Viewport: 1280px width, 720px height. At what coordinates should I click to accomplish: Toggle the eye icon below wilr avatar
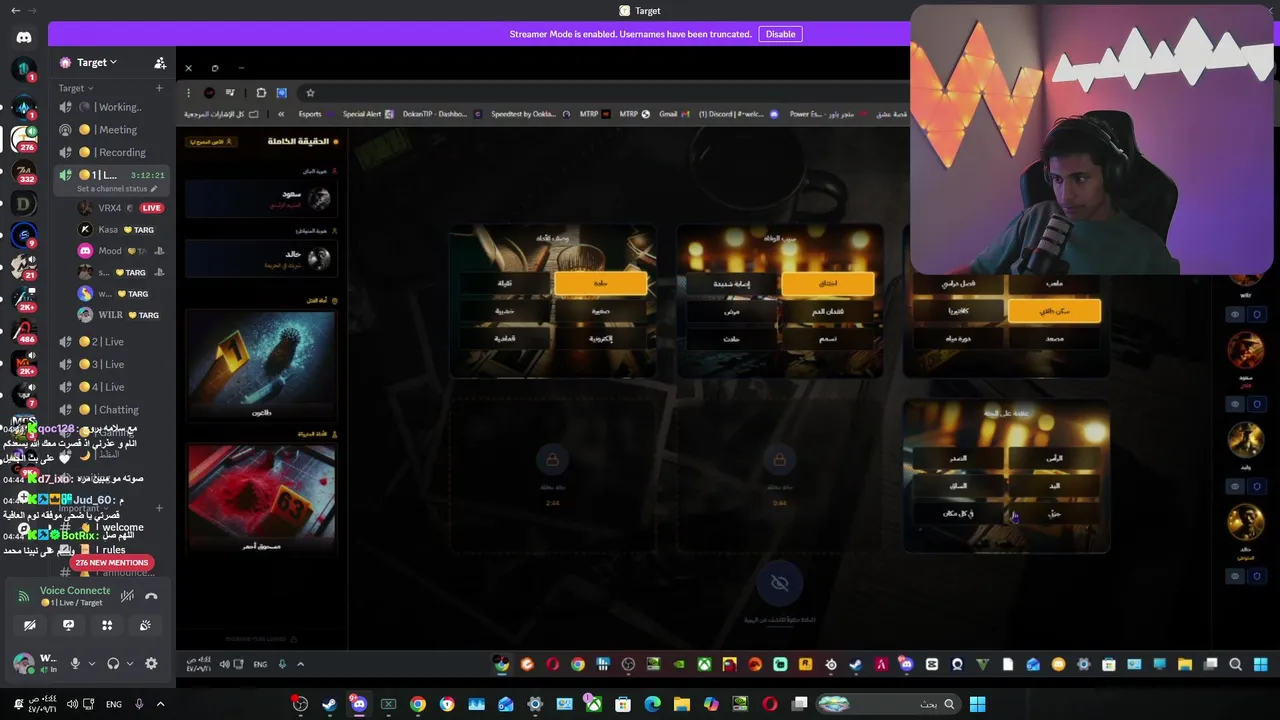[1235, 315]
